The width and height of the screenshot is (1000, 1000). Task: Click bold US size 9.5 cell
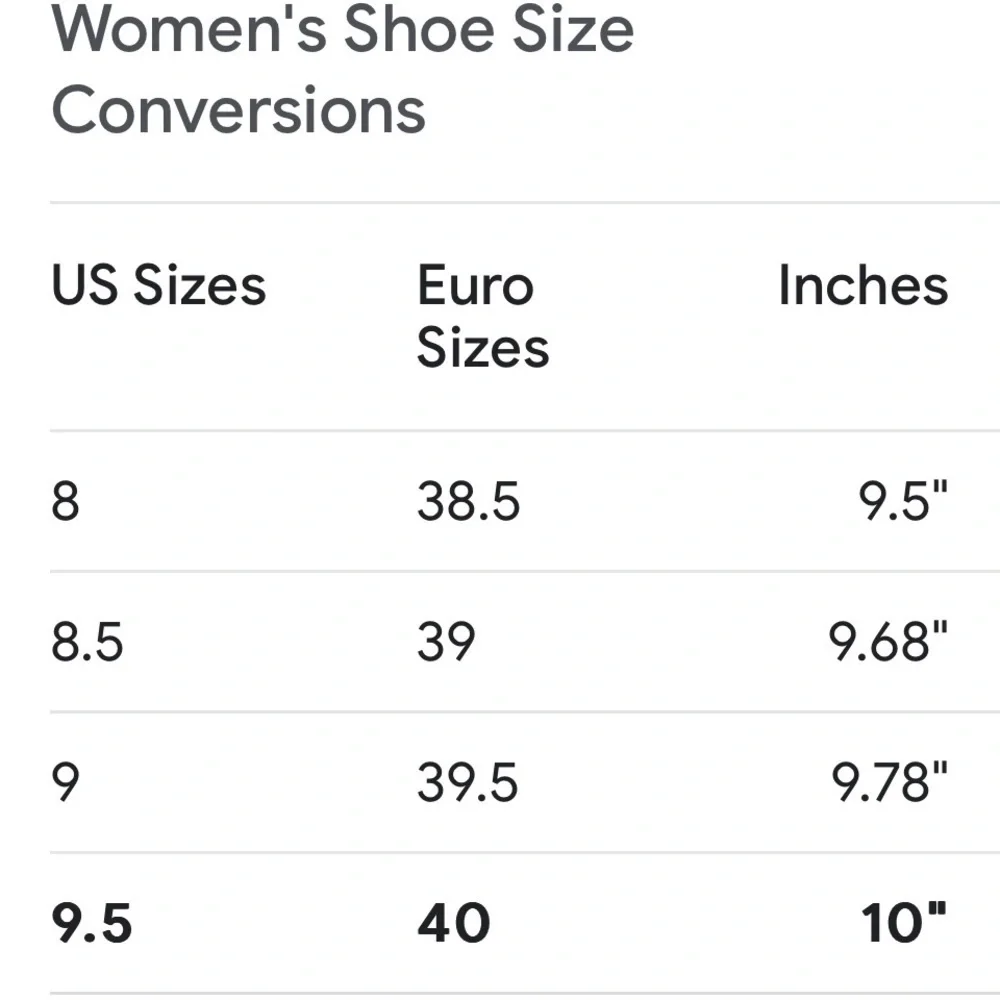pos(92,922)
